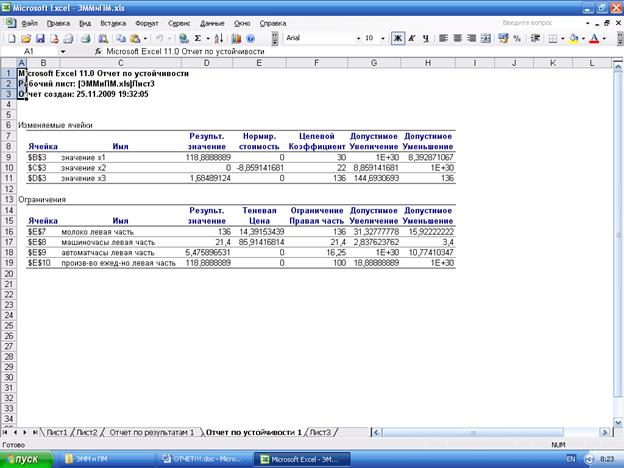
Task: Expand the Name Box dropdown arrow
Action: pyautogui.click(x=63, y=50)
